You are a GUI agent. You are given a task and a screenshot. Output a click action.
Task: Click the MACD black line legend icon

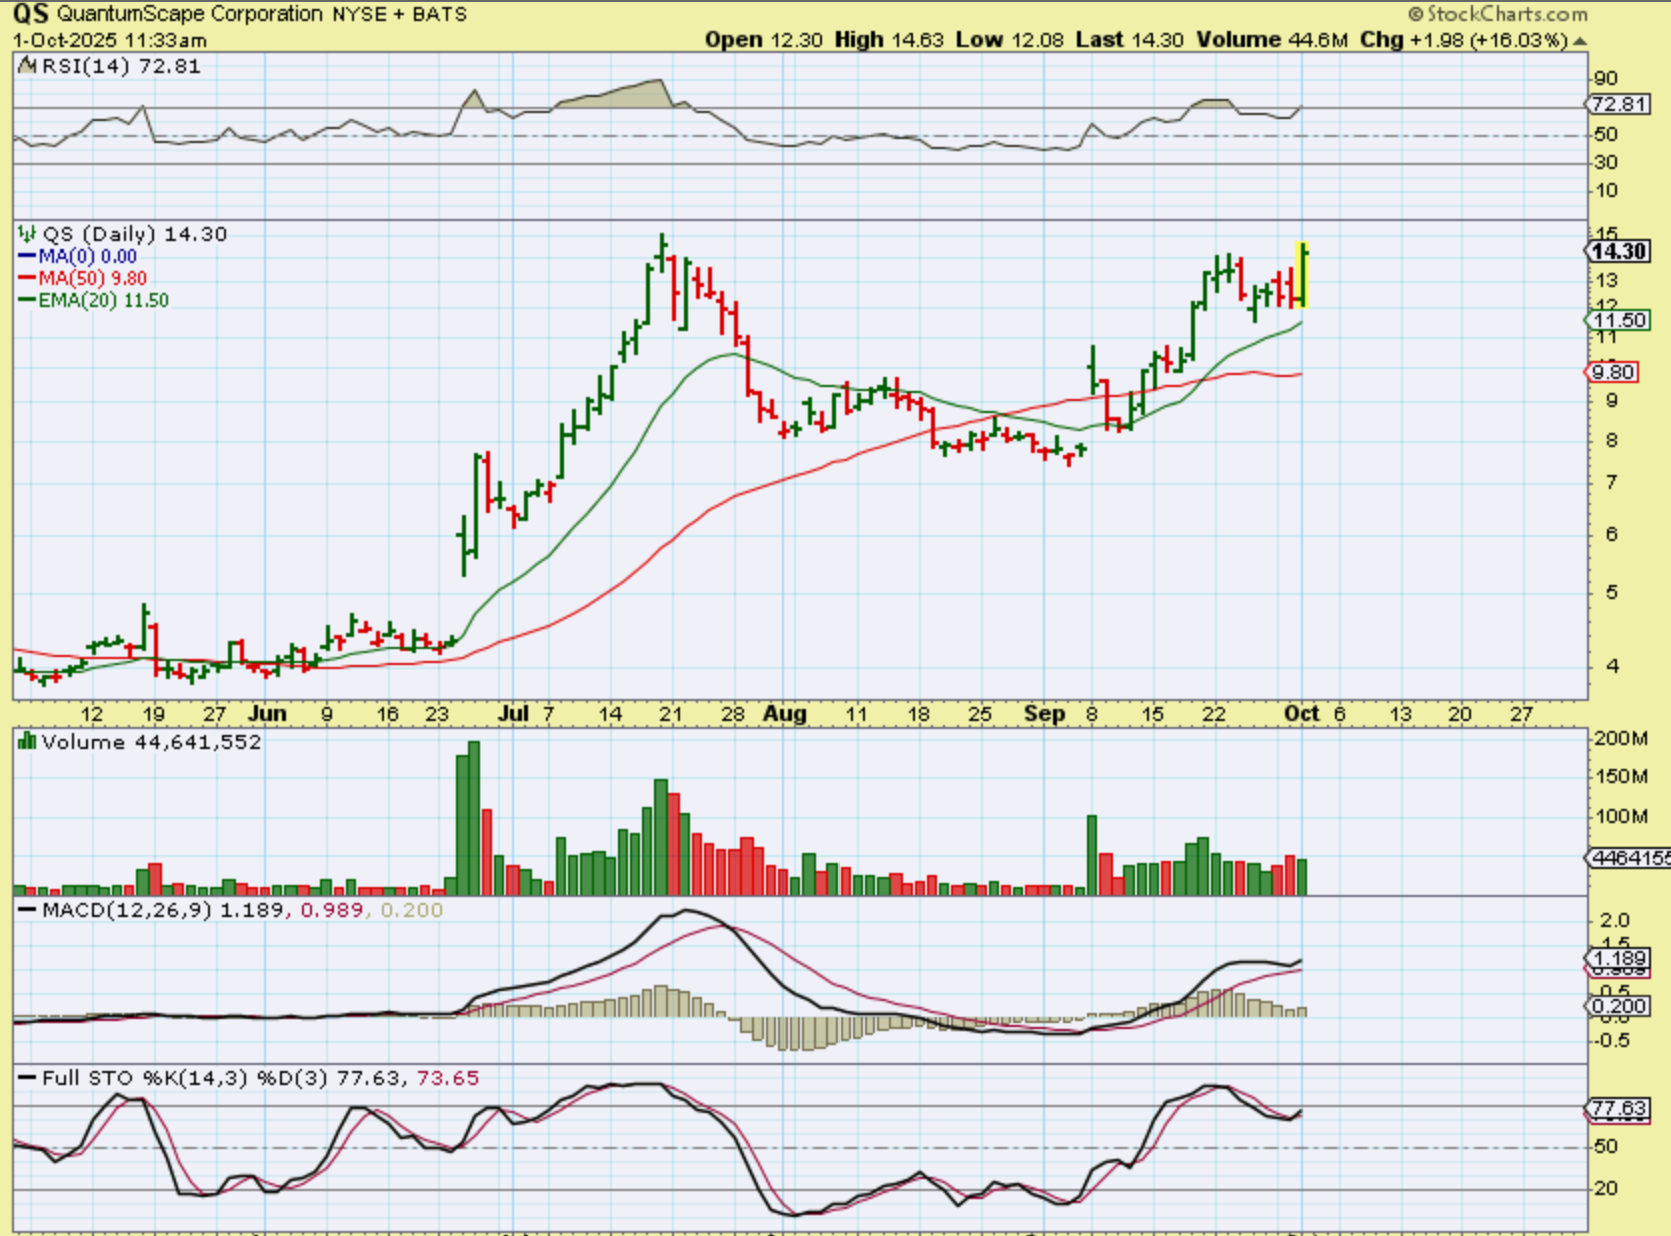pyautogui.click(x=27, y=910)
